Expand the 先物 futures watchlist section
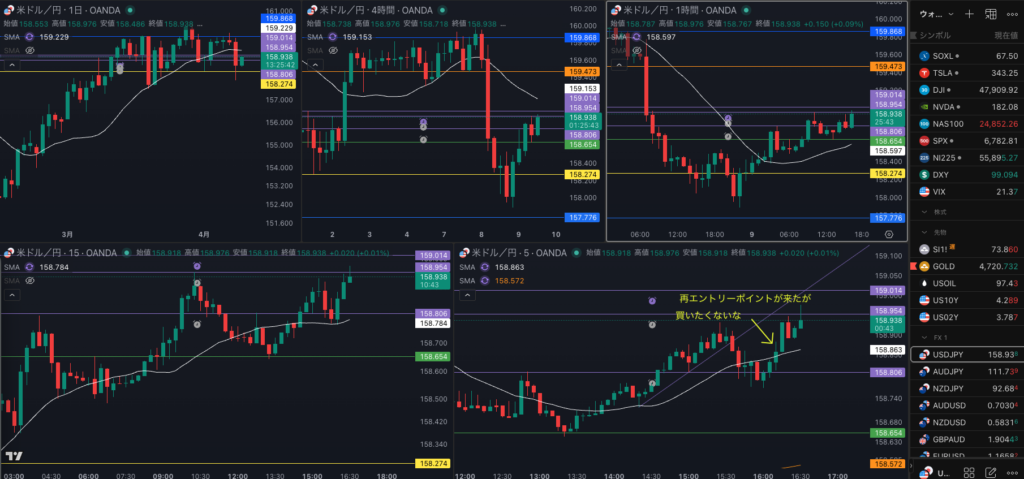The image size is (1024, 479). tap(924, 232)
